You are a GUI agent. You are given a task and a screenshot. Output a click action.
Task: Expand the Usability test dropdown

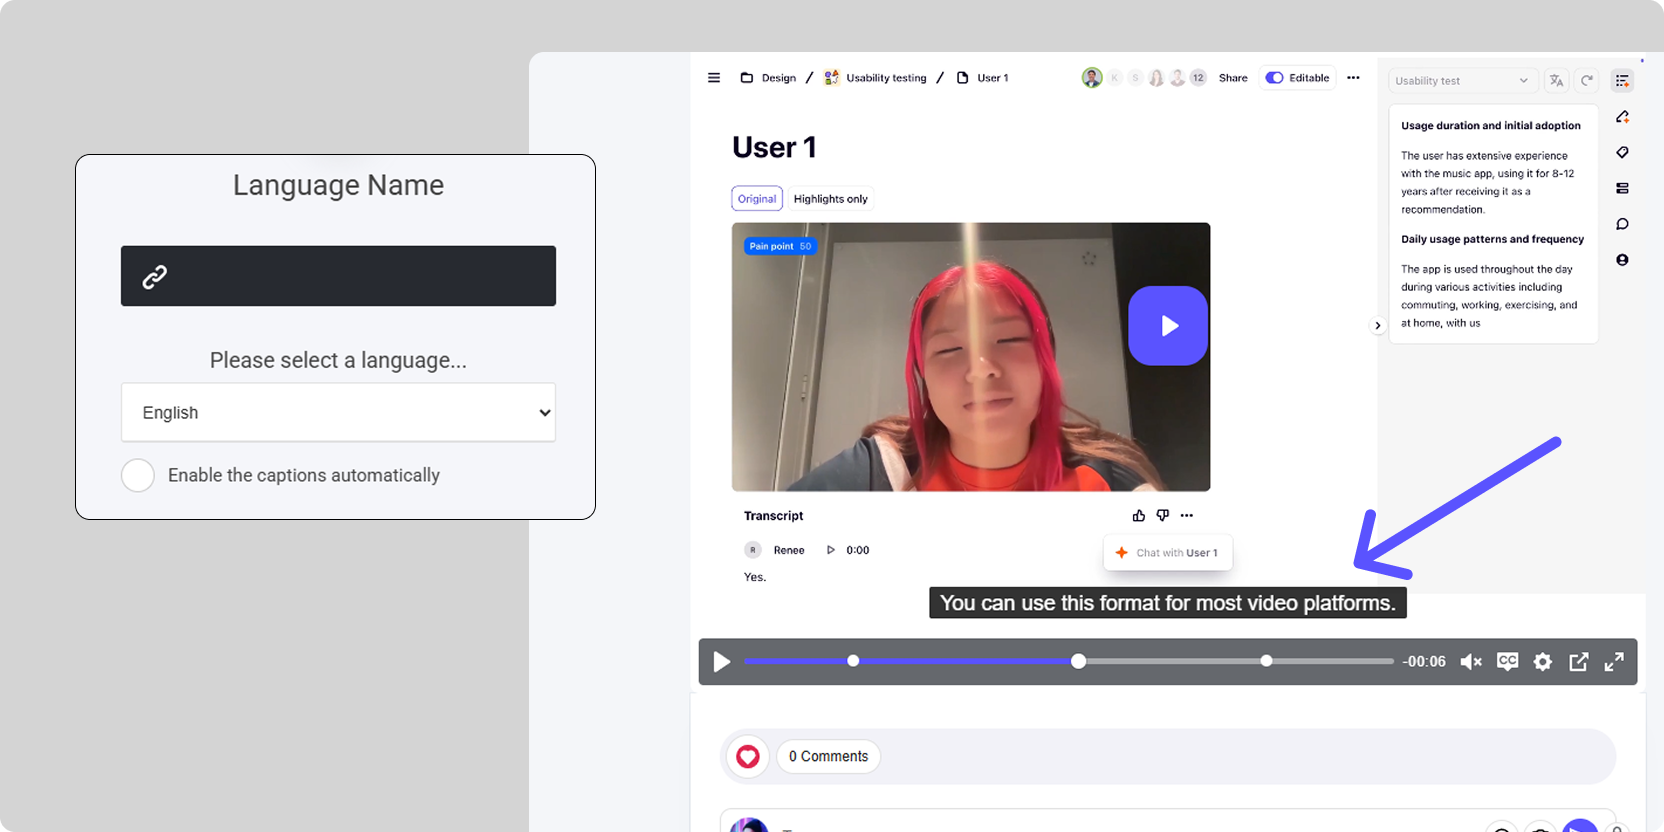coord(1461,81)
